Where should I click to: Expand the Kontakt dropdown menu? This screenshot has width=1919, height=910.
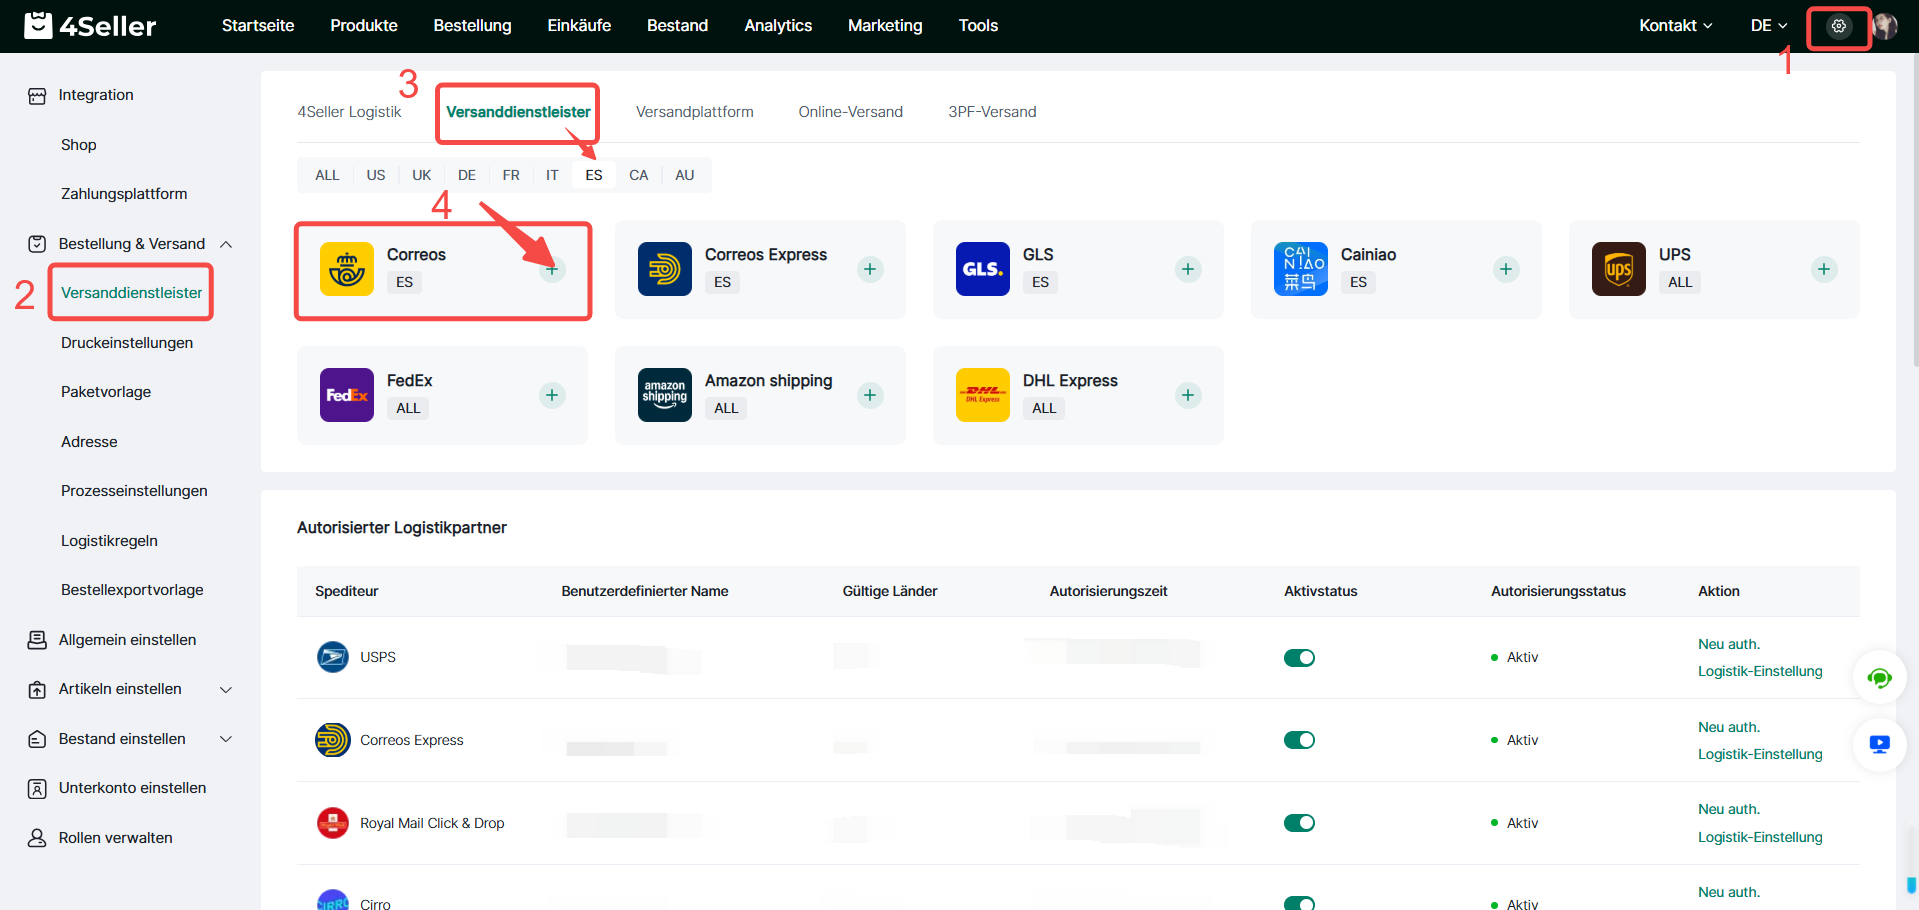click(1675, 26)
